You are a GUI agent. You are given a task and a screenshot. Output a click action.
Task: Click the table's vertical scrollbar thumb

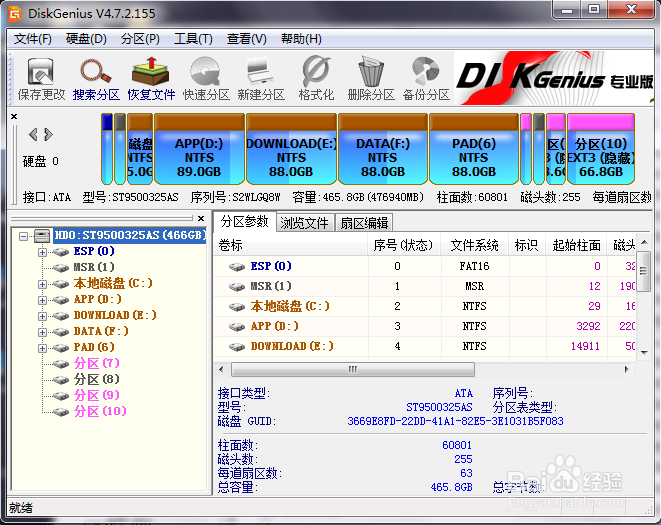coord(644,271)
